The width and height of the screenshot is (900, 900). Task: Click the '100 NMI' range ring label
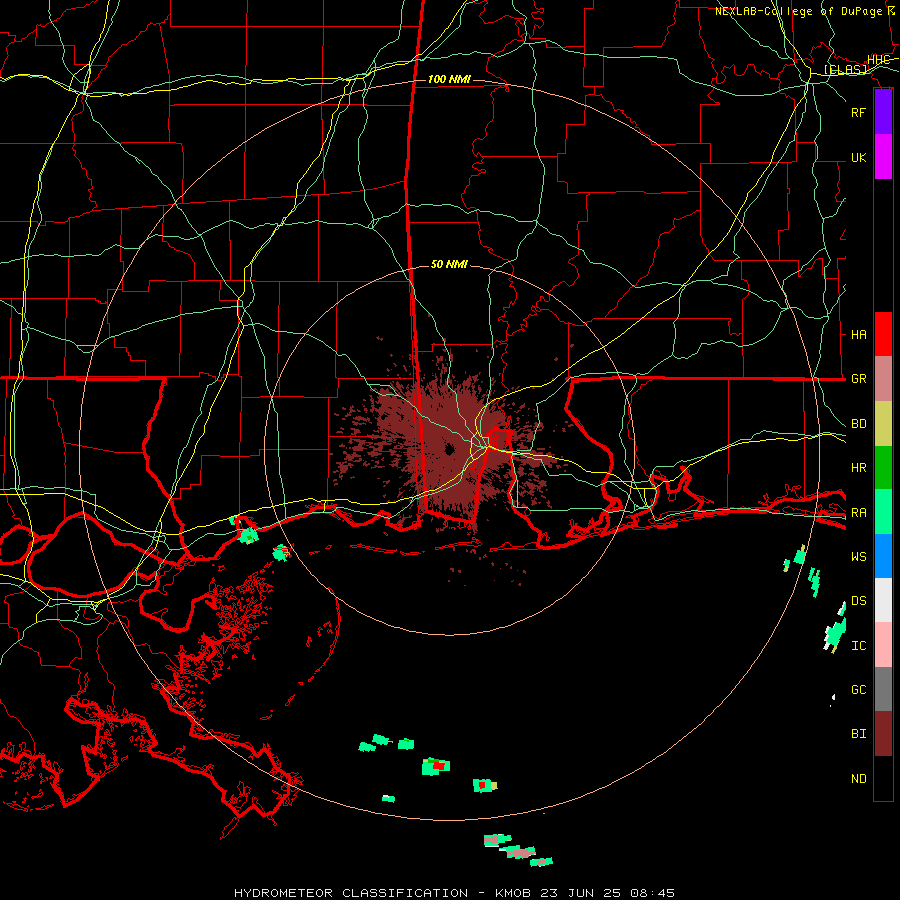coord(449,79)
